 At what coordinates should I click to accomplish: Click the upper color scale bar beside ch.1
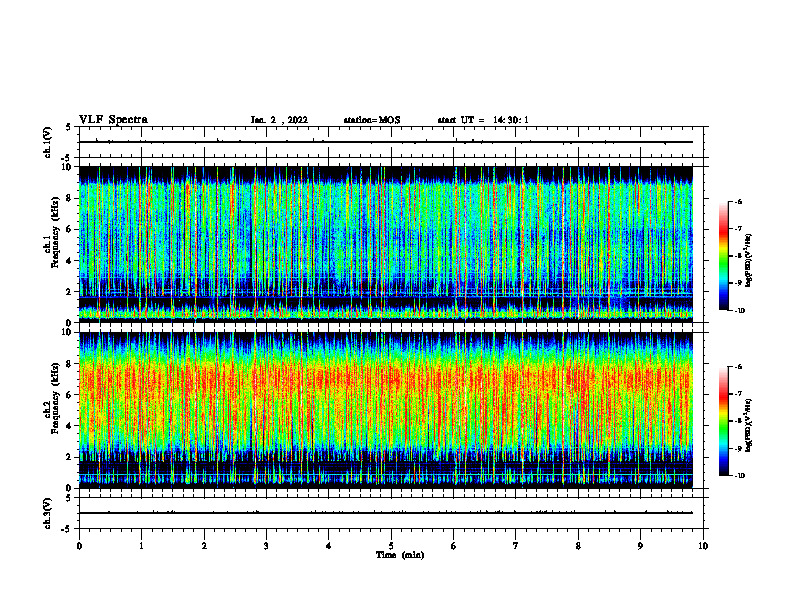click(x=723, y=256)
